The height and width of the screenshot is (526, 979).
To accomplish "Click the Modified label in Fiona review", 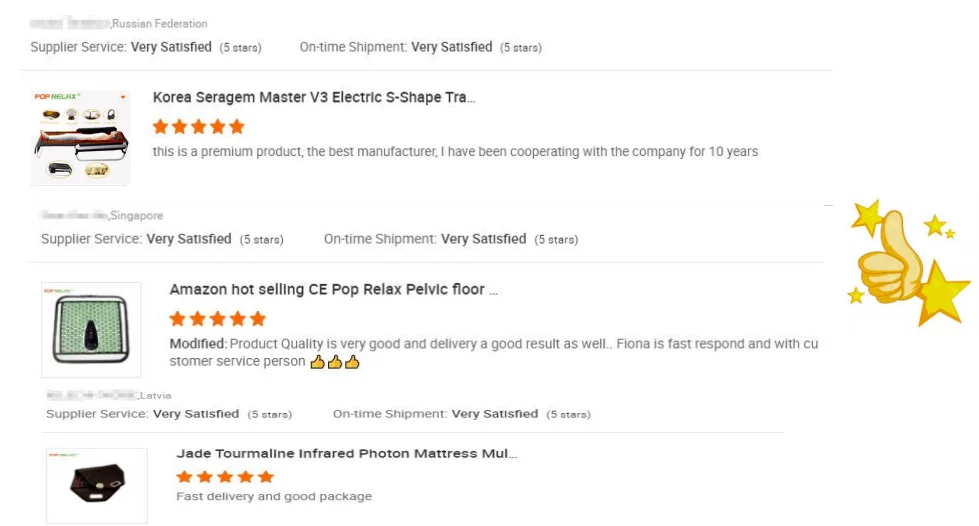I will click(197, 344).
